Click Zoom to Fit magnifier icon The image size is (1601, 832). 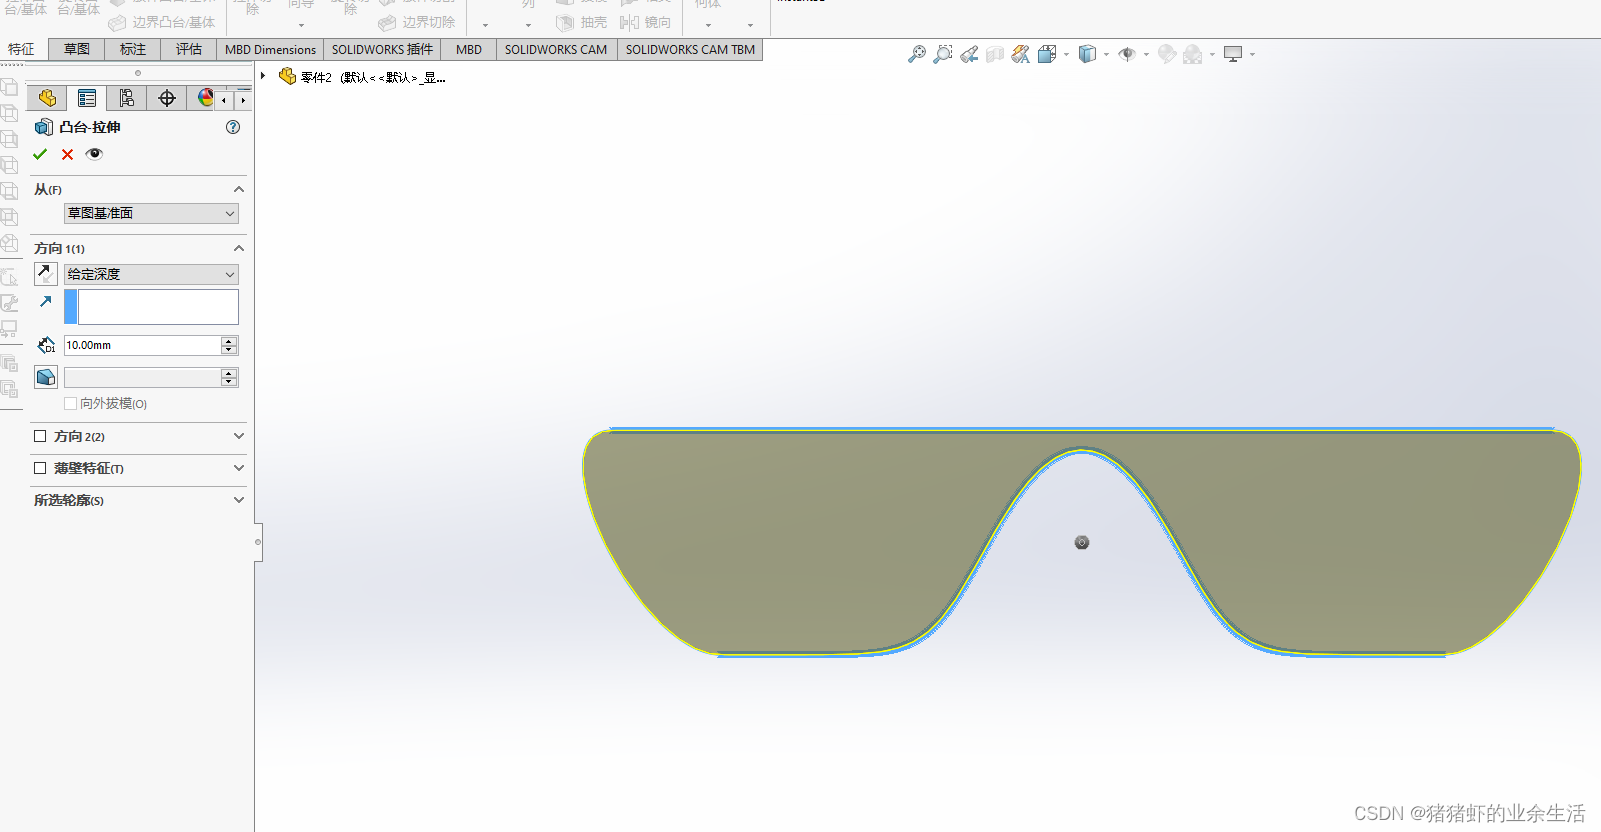pyautogui.click(x=916, y=54)
